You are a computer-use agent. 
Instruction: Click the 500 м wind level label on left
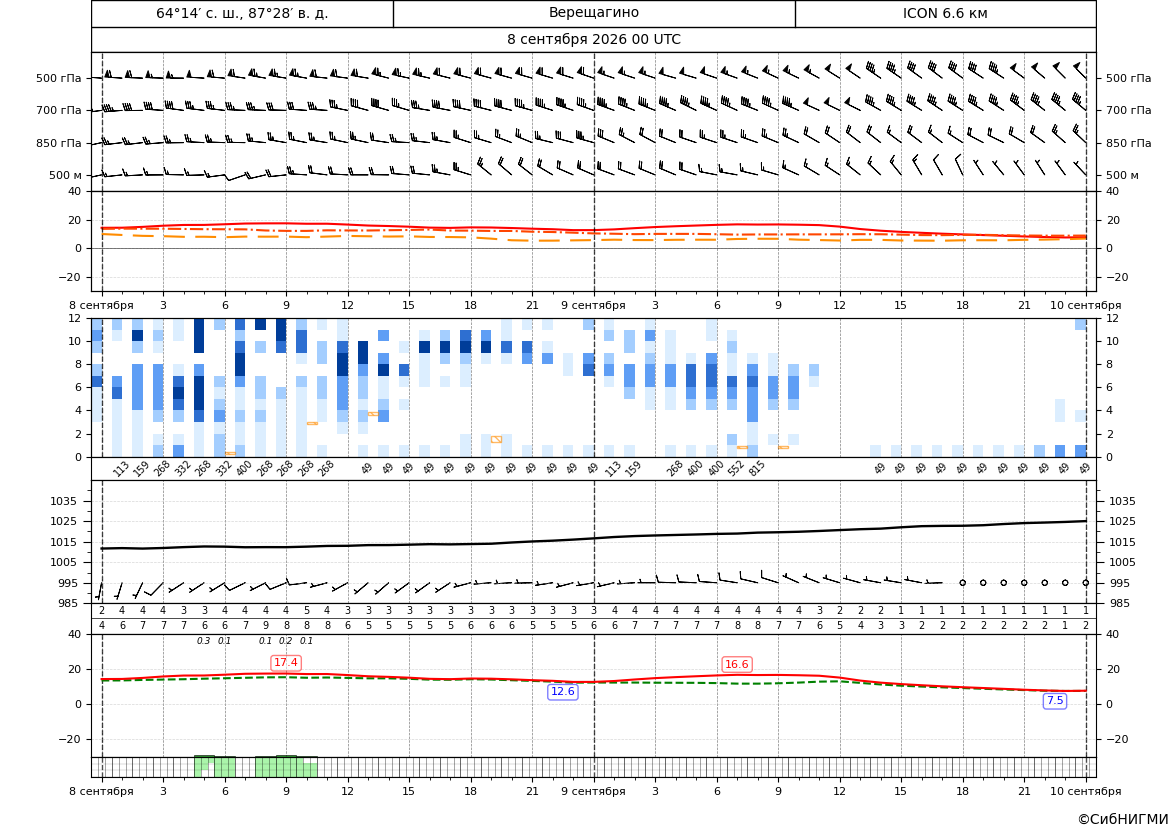point(66,175)
